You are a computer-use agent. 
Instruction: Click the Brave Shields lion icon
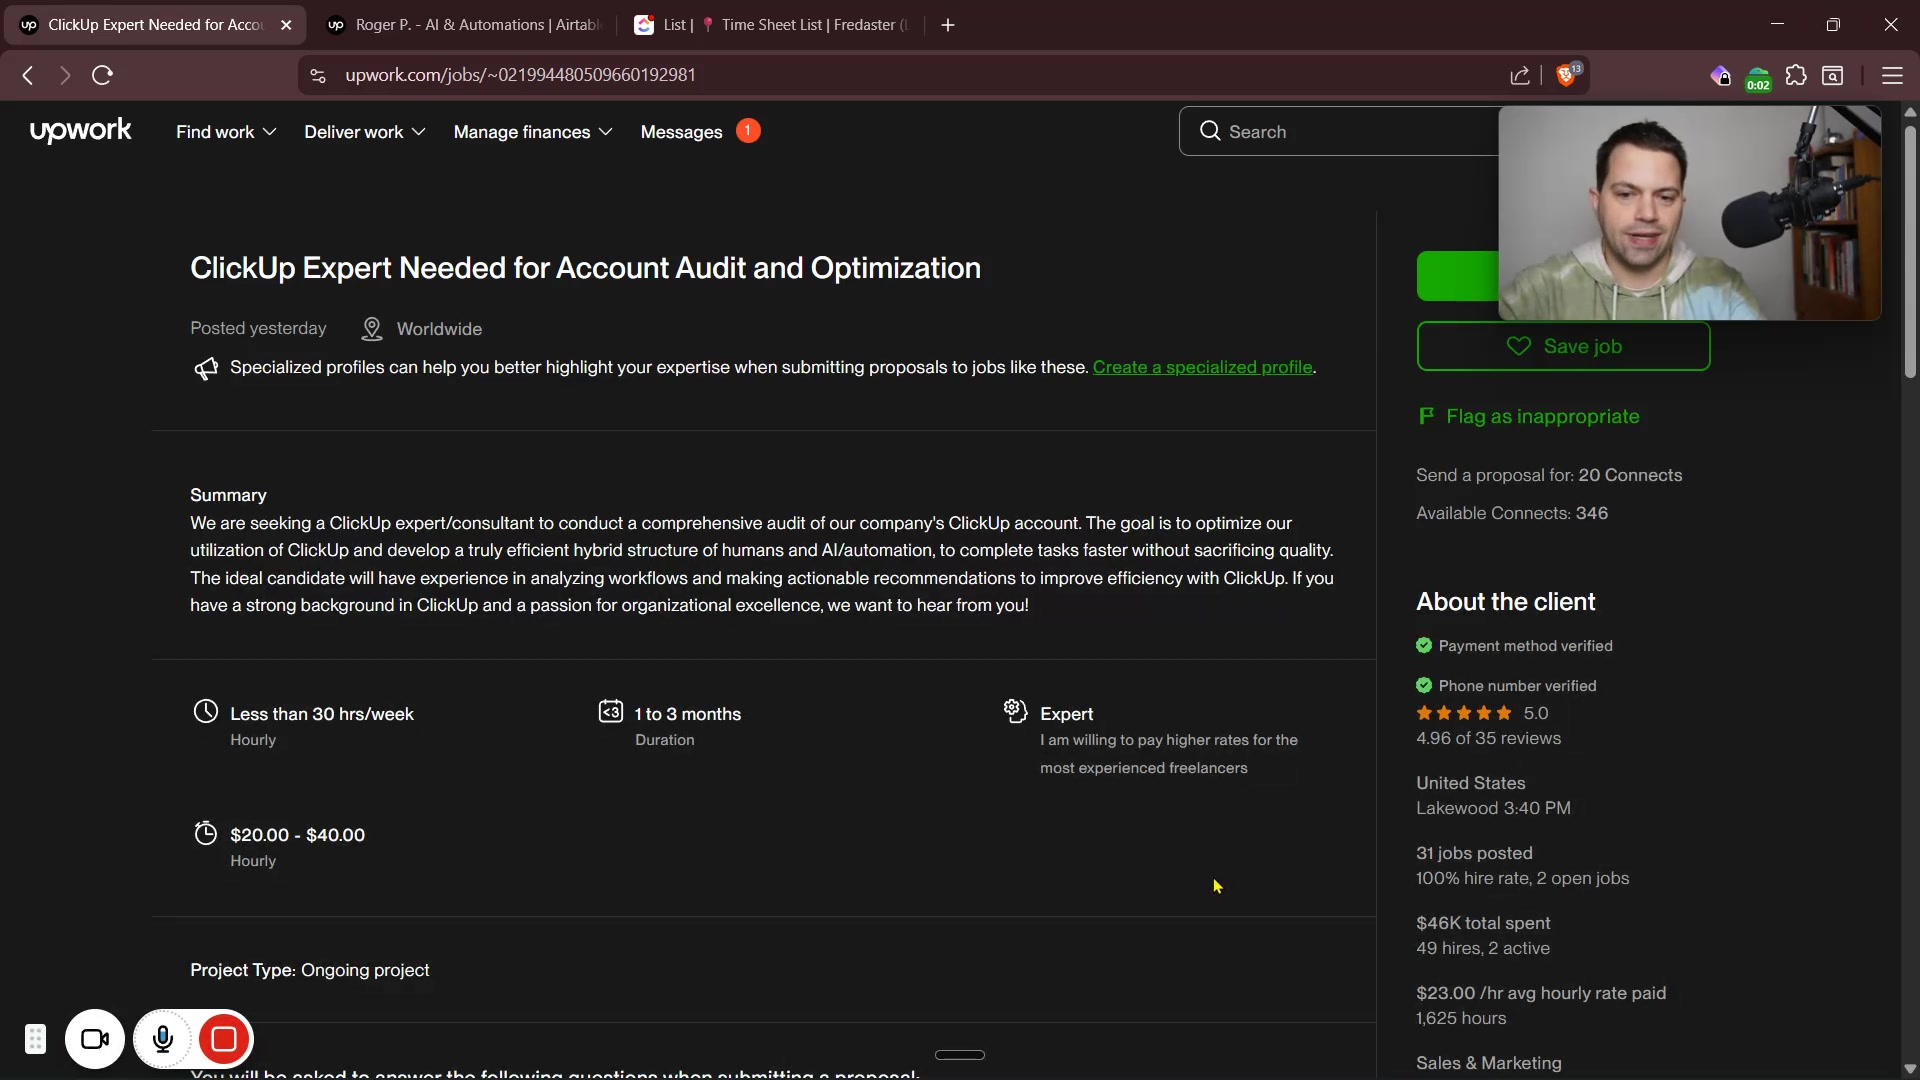coord(1567,76)
